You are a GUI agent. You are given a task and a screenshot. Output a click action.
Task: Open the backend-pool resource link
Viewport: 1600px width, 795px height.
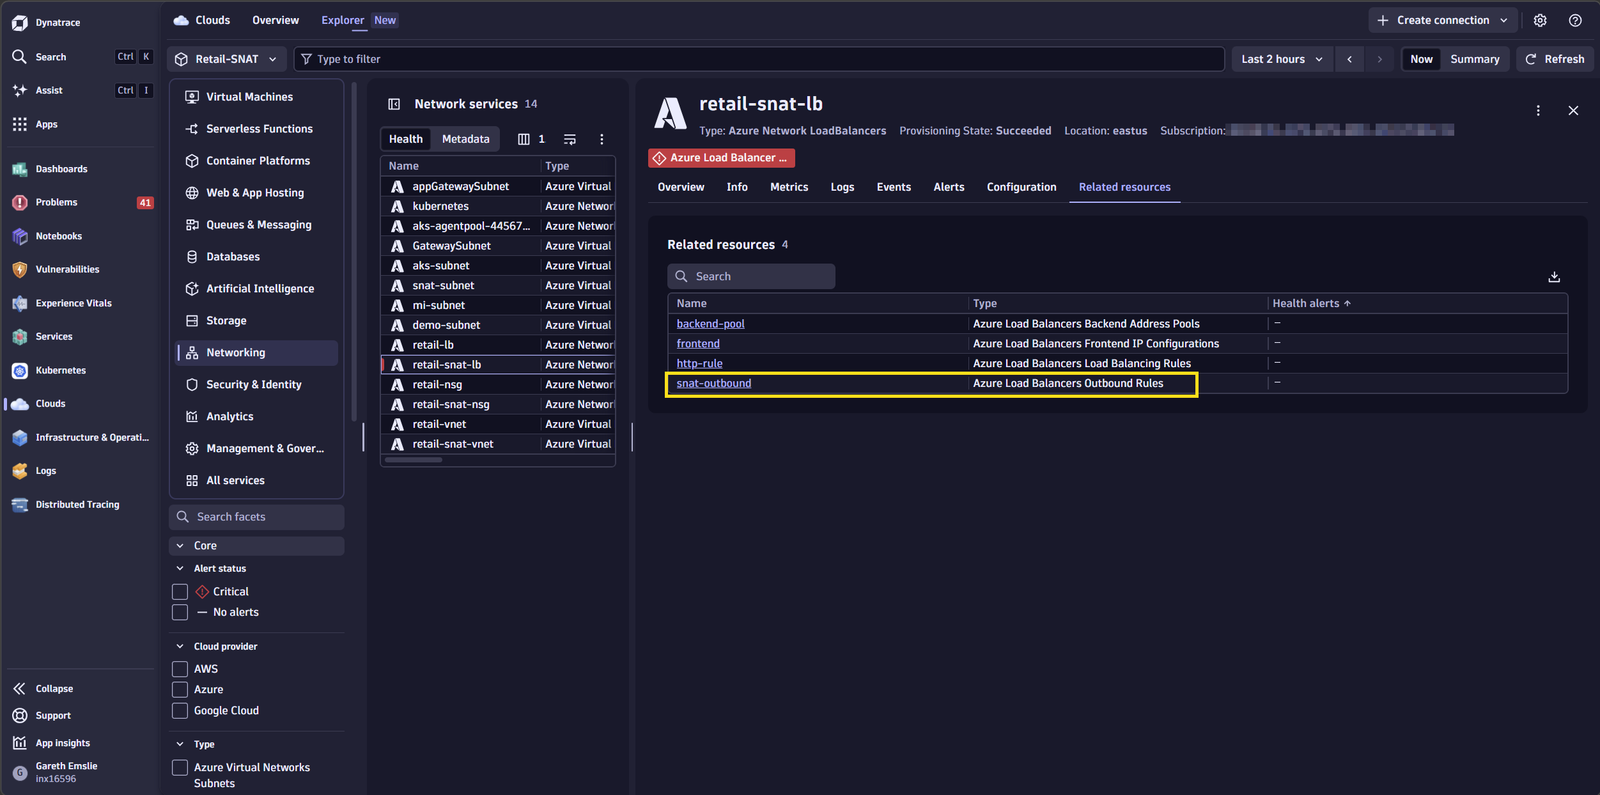711,324
